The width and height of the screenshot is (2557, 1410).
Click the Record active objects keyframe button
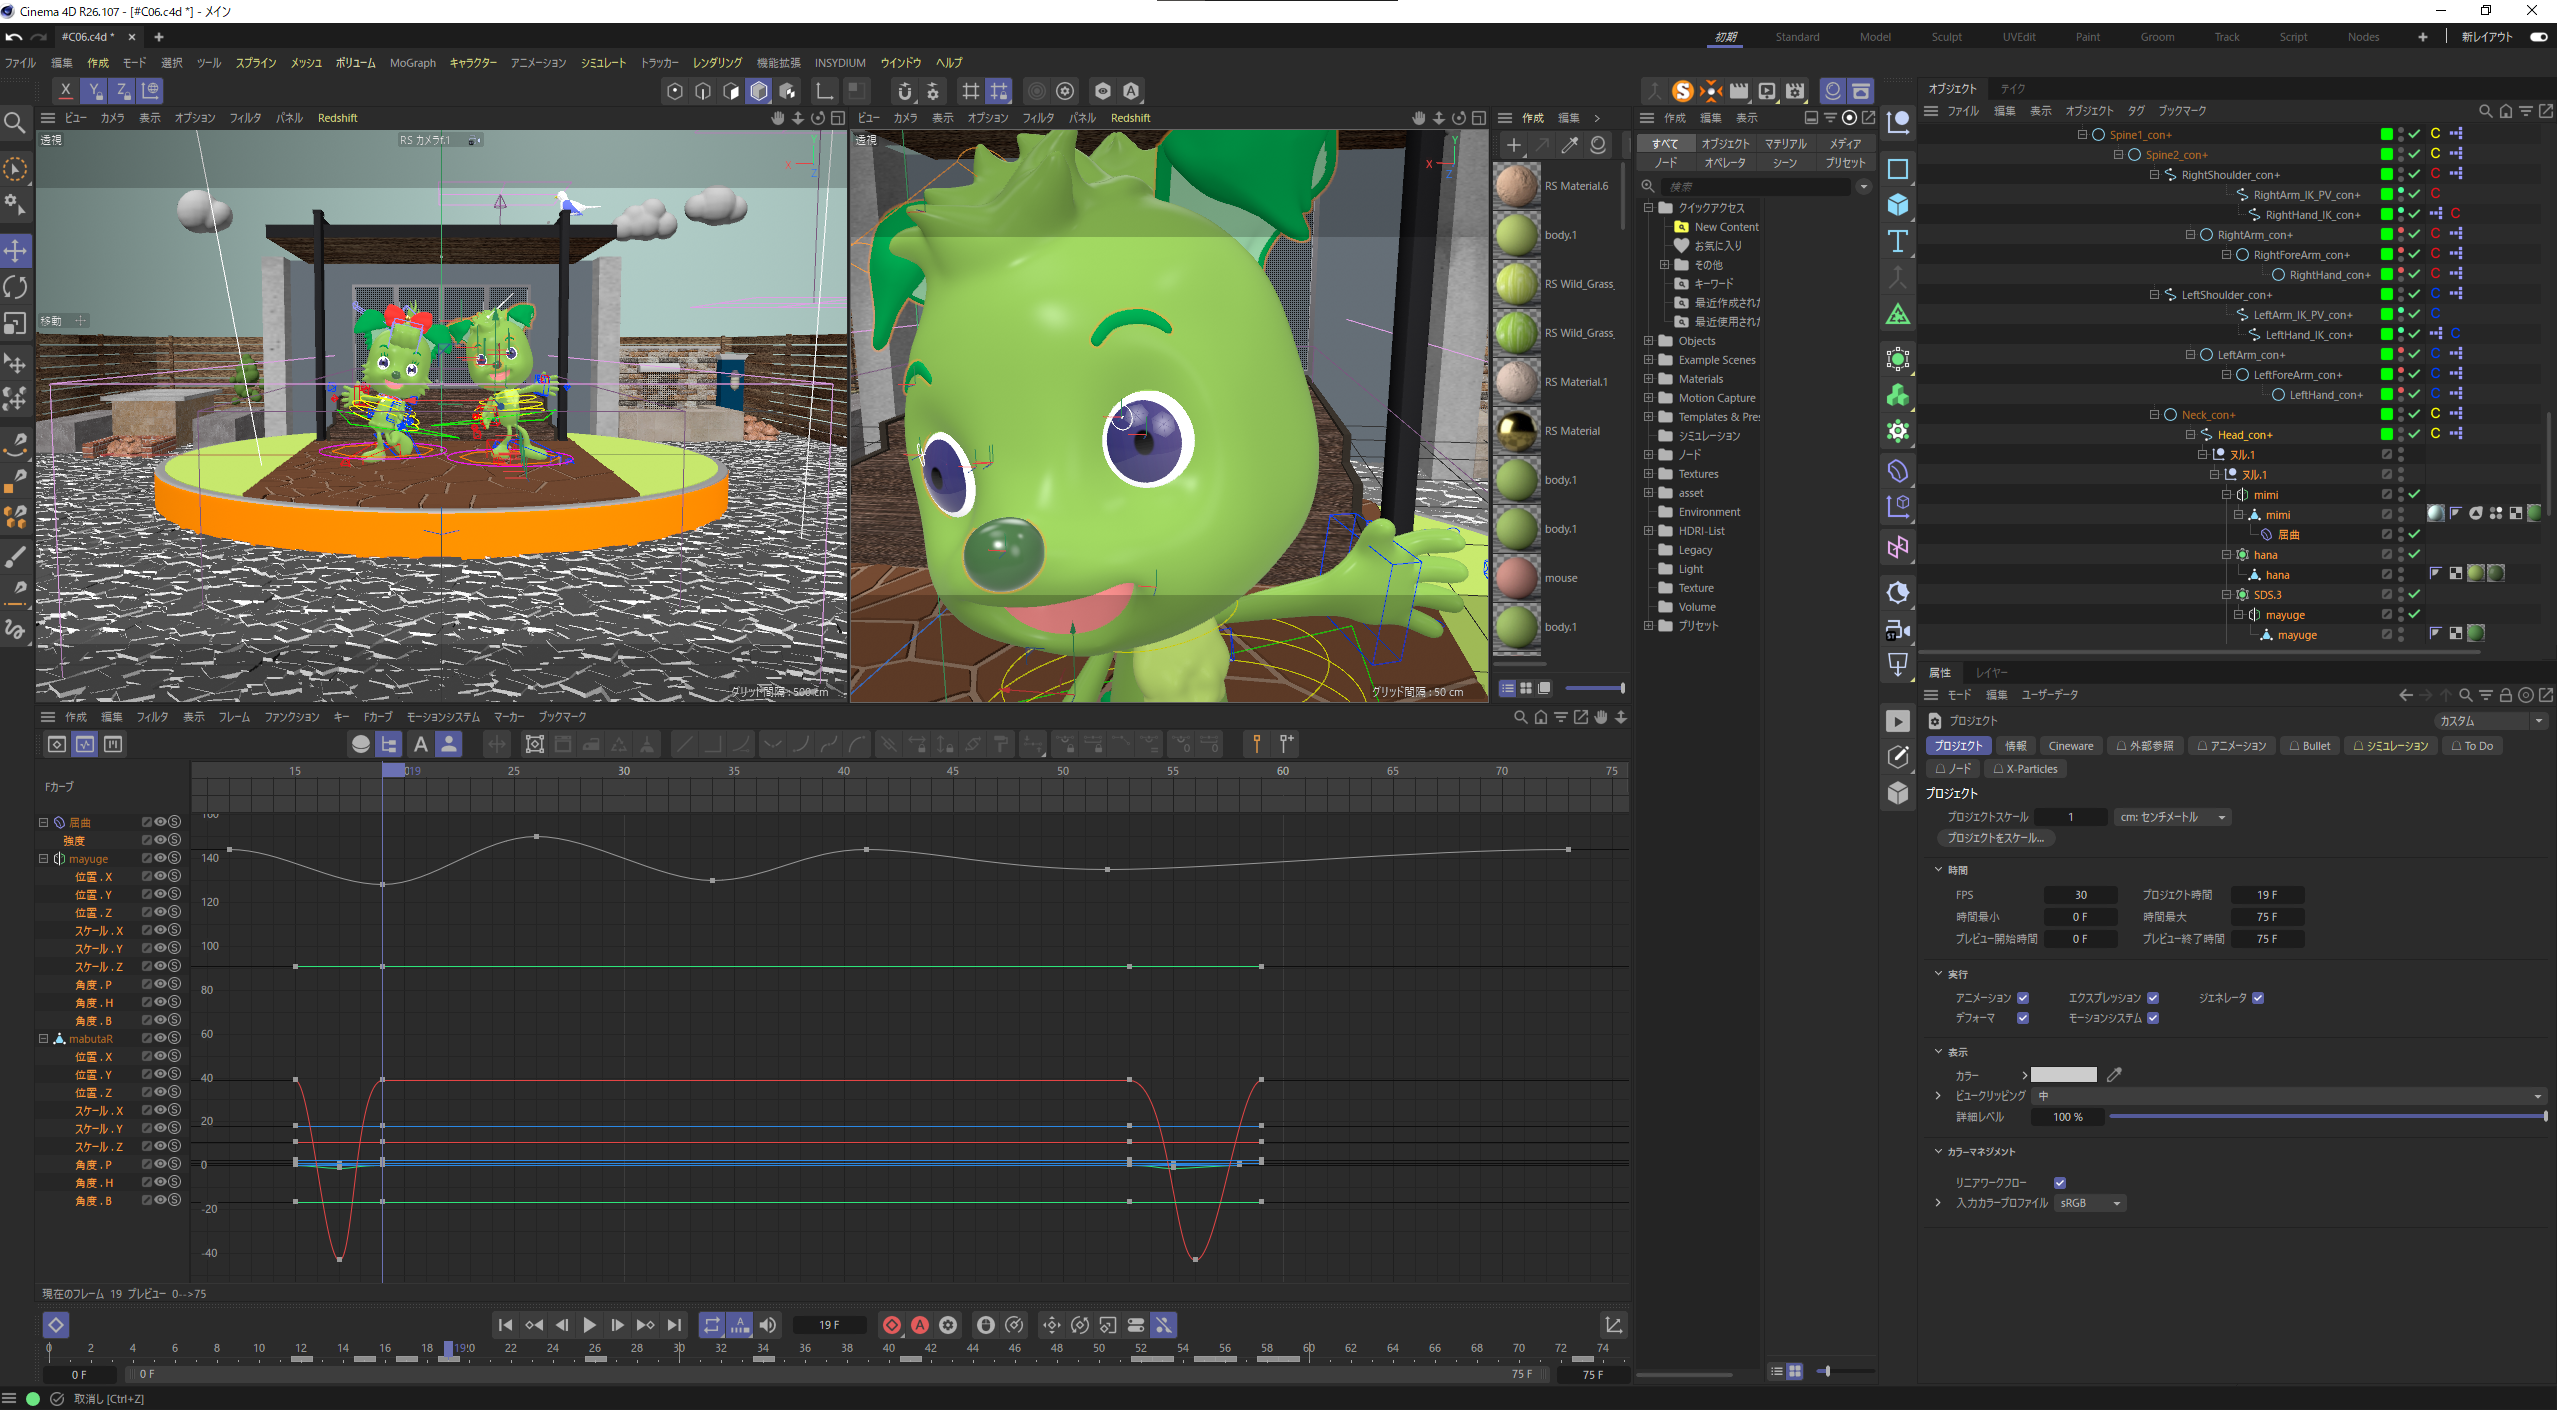click(892, 1325)
